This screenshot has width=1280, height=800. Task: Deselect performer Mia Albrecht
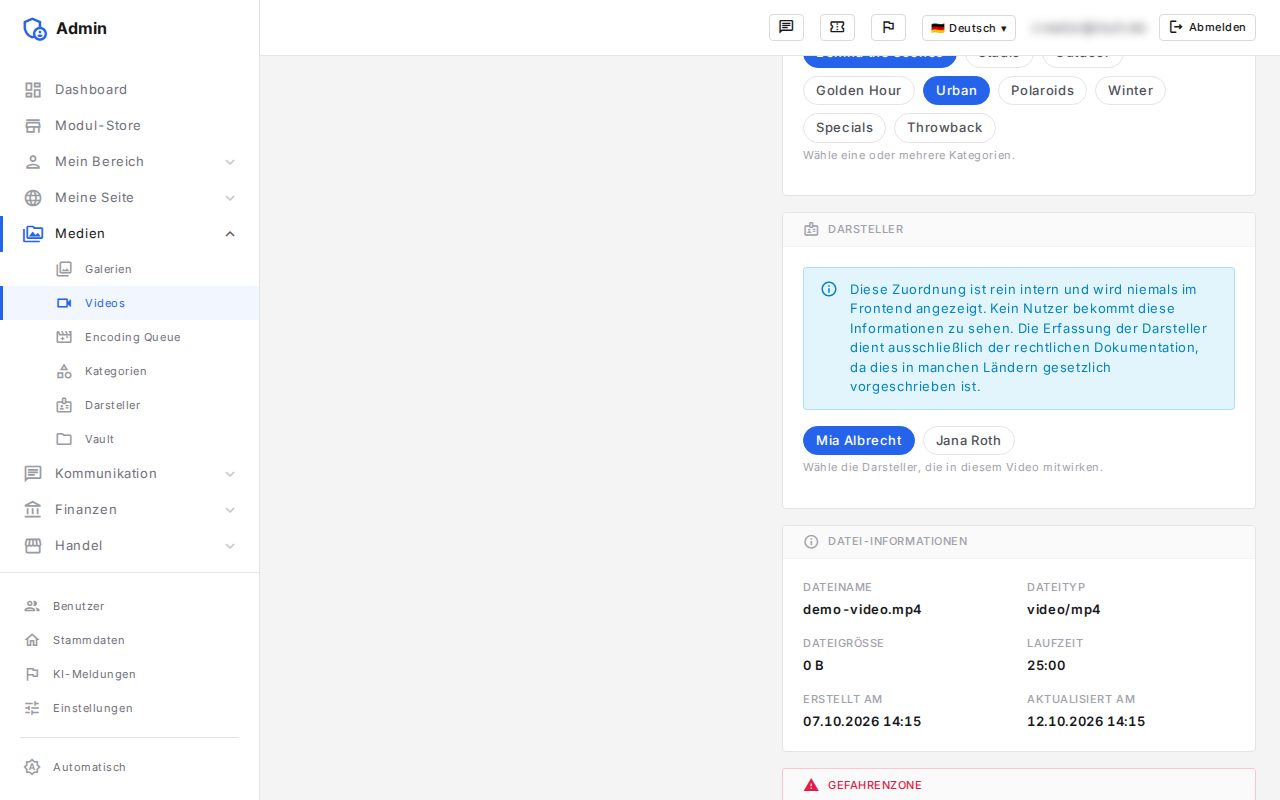(858, 440)
